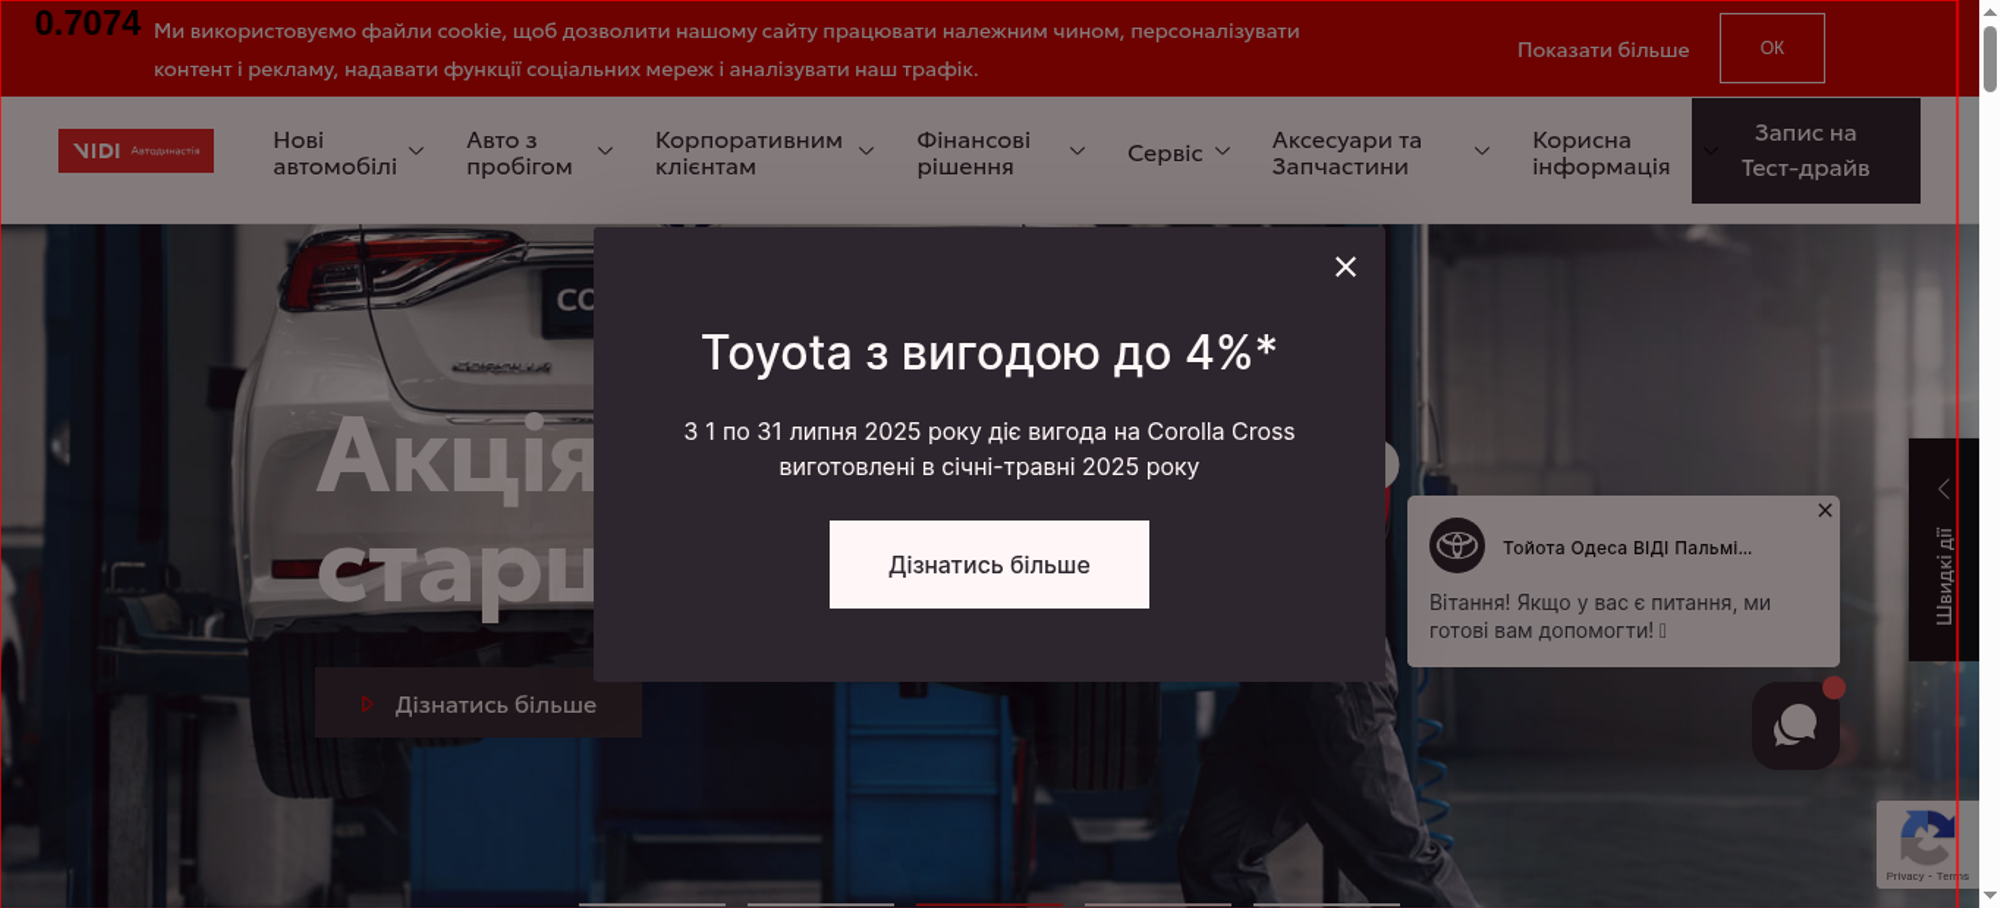Open Аксесуари та Запчастини menu
This screenshot has height=908, width=2000.
click(x=1346, y=153)
